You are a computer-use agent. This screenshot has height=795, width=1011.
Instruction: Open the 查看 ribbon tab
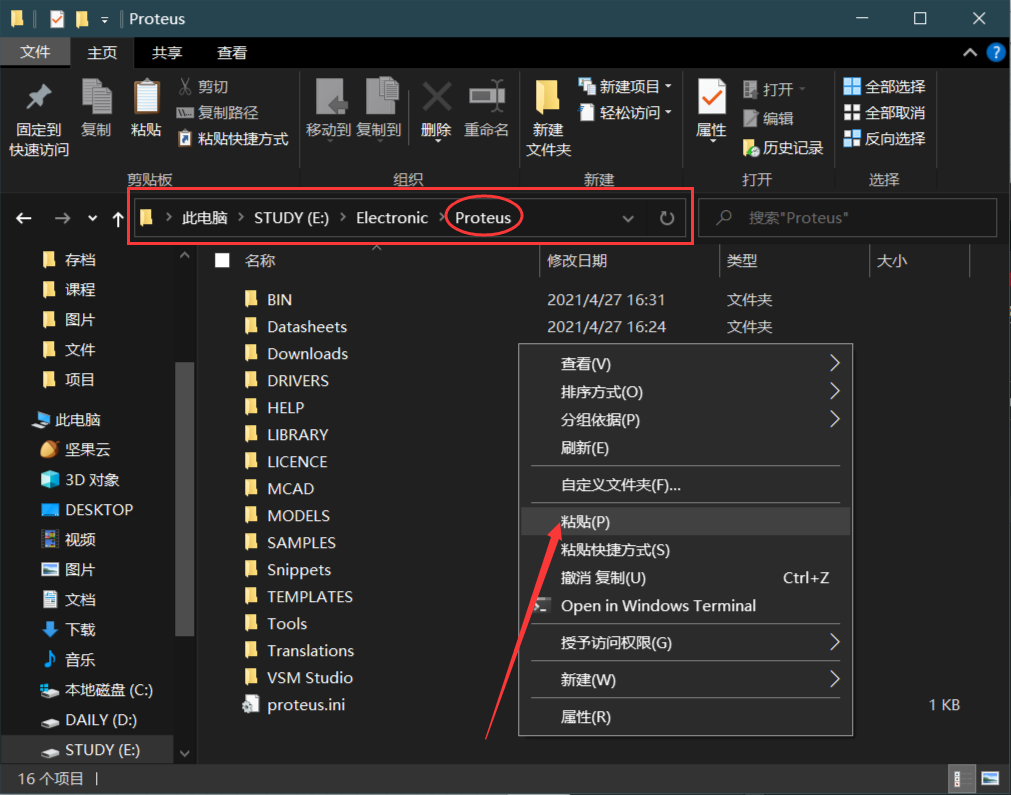tap(232, 53)
